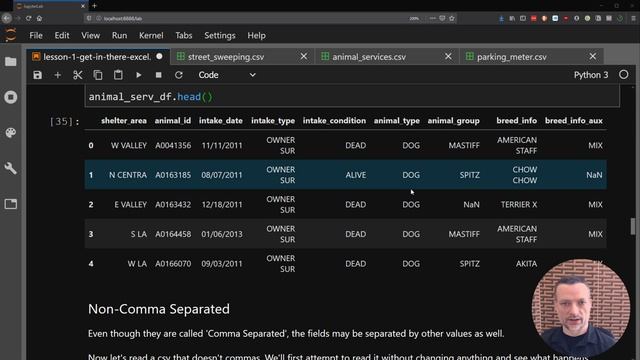
Task: Open the Commands palette sidebar icon
Action: tap(11, 133)
